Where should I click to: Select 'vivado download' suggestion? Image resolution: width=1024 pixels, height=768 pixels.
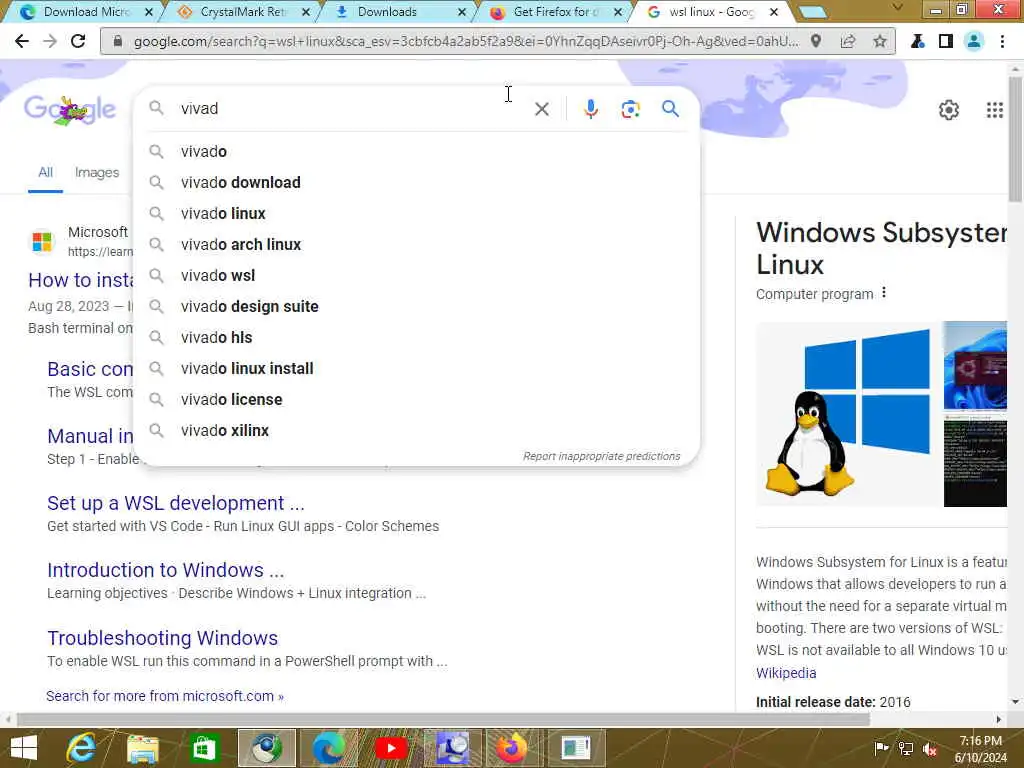(417, 182)
